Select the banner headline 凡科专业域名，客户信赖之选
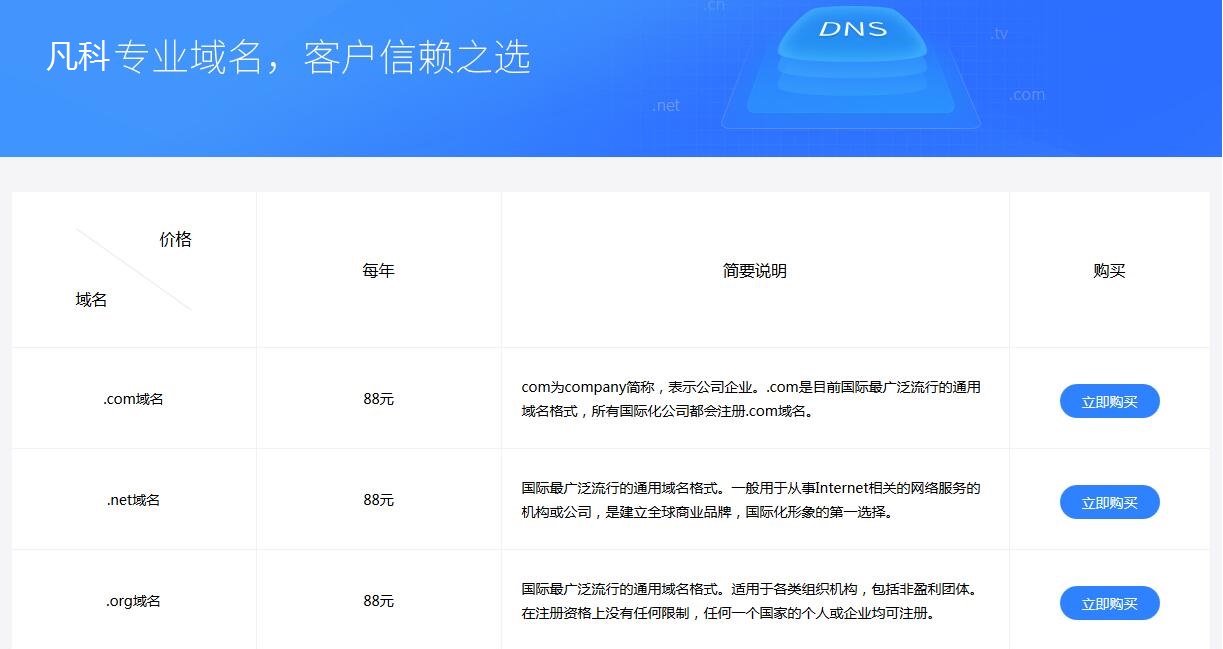Viewport: 1223px width, 649px height. pyautogui.click(x=289, y=59)
